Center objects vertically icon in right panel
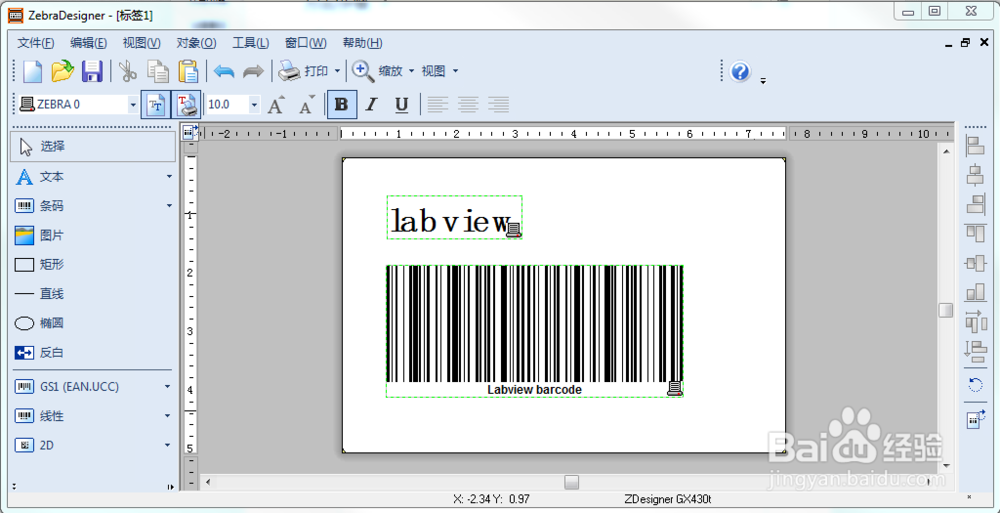The width and height of the screenshot is (1000, 513). [x=976, y=263]
